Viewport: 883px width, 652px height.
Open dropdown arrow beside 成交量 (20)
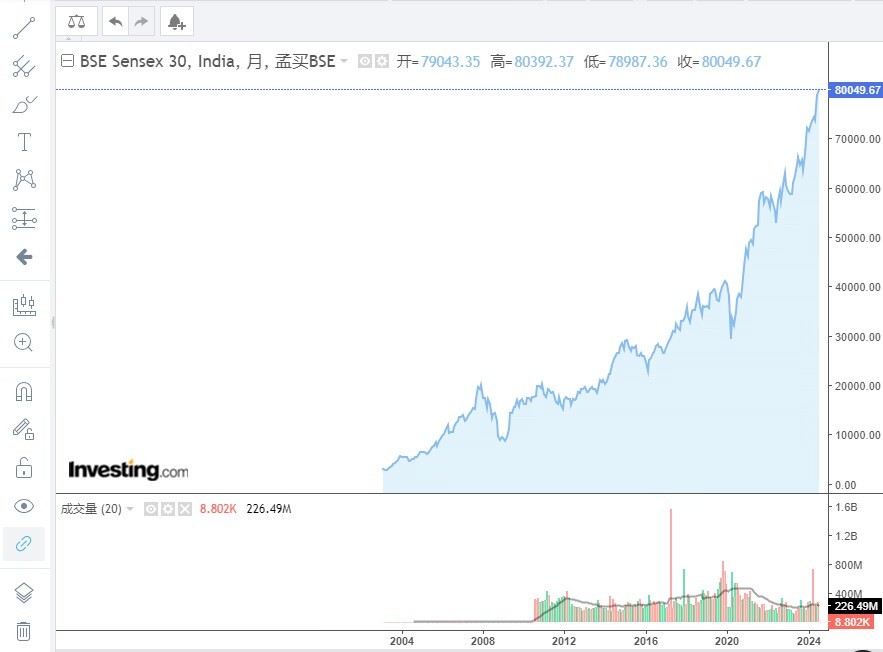tap(130, 509)
